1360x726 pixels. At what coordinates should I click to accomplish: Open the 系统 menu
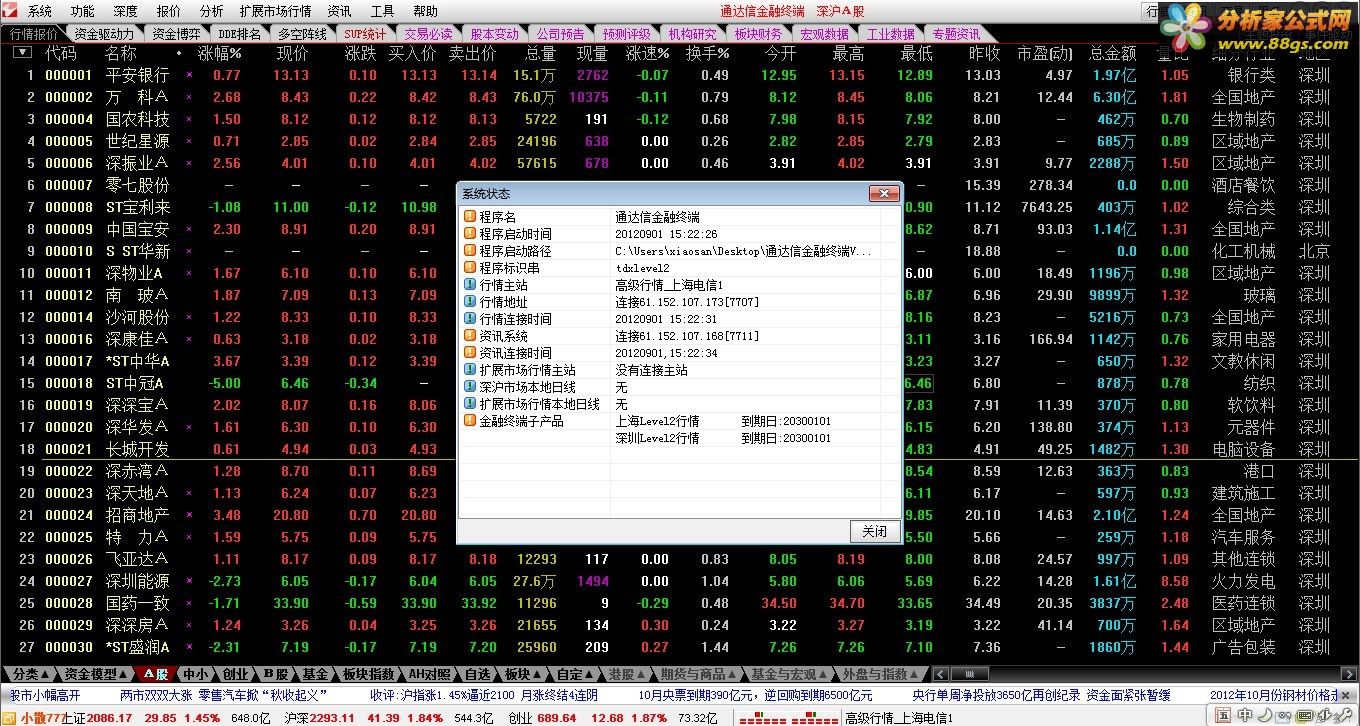(40, 11)
